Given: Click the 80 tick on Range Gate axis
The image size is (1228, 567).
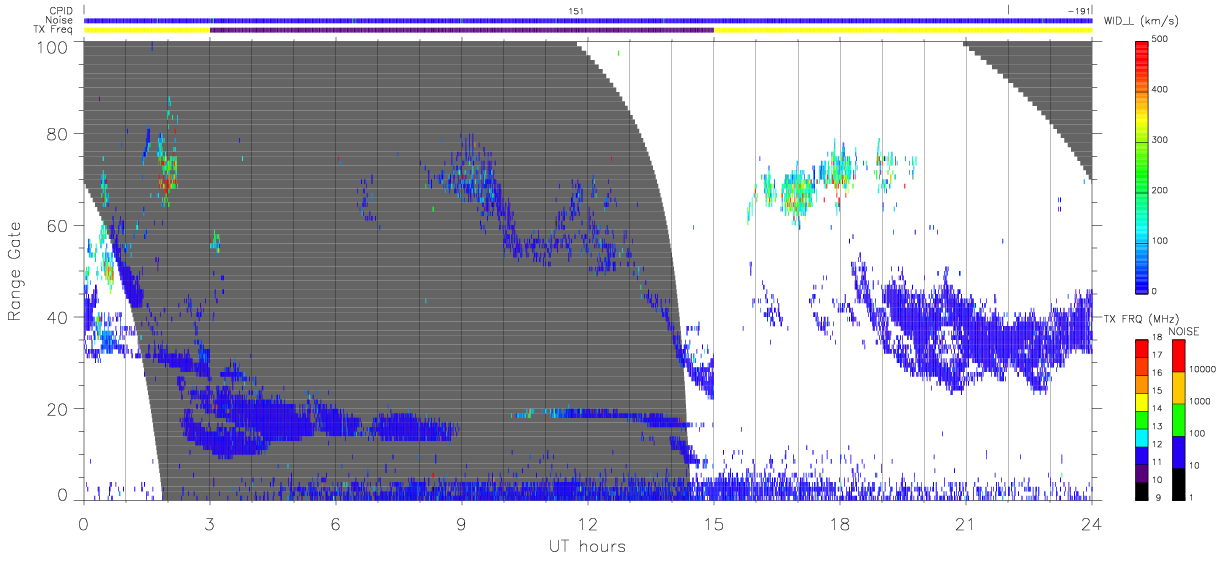Looking at the screenshot, I should (55, 133).
